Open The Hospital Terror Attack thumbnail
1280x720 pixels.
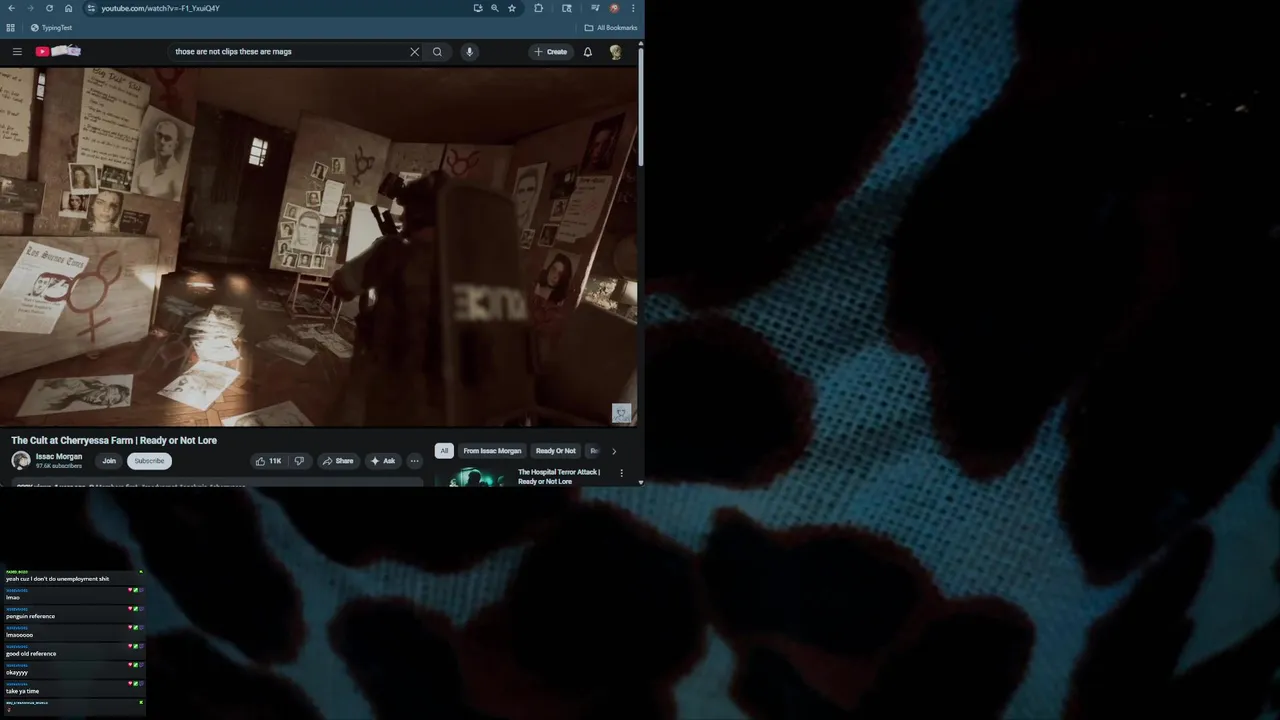[x=475, y=477]
